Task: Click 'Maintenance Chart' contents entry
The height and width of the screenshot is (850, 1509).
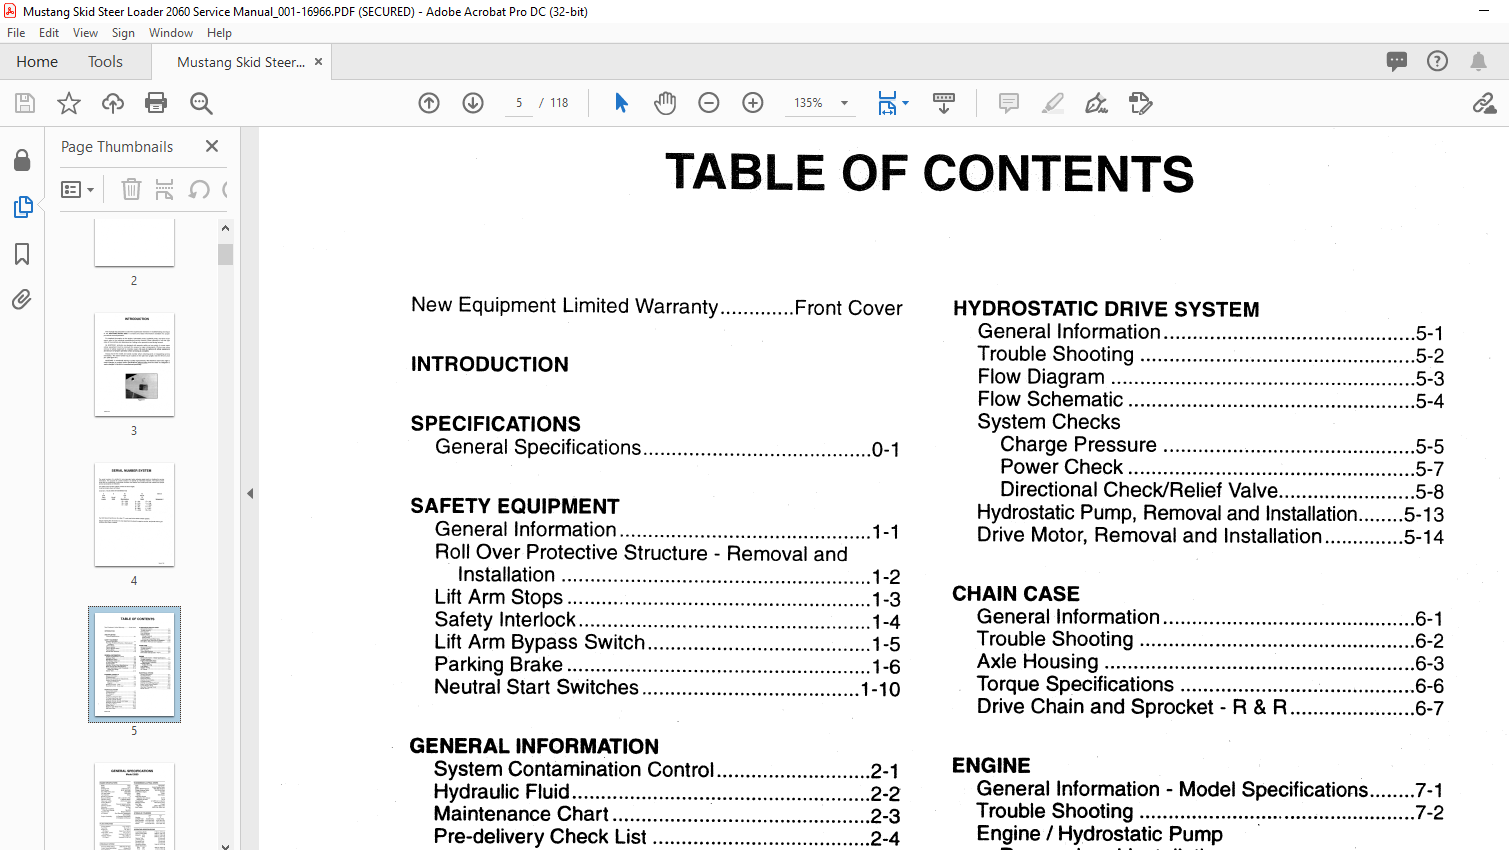Action: (x=667, y=815)
